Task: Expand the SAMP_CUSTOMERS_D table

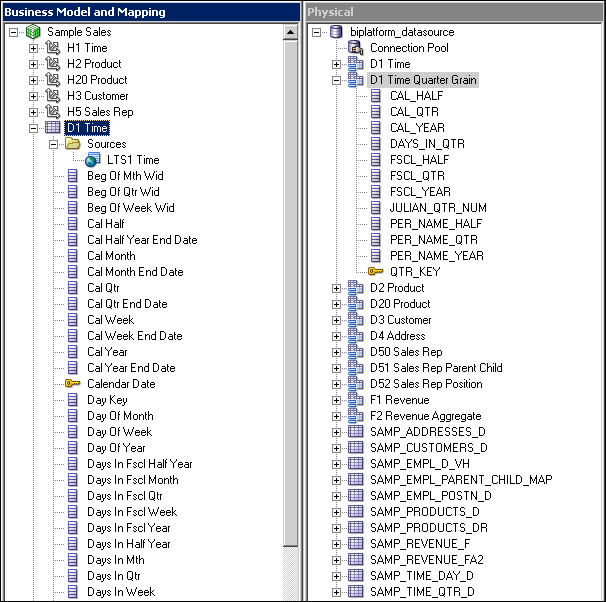Action: (x=336, y=448)
